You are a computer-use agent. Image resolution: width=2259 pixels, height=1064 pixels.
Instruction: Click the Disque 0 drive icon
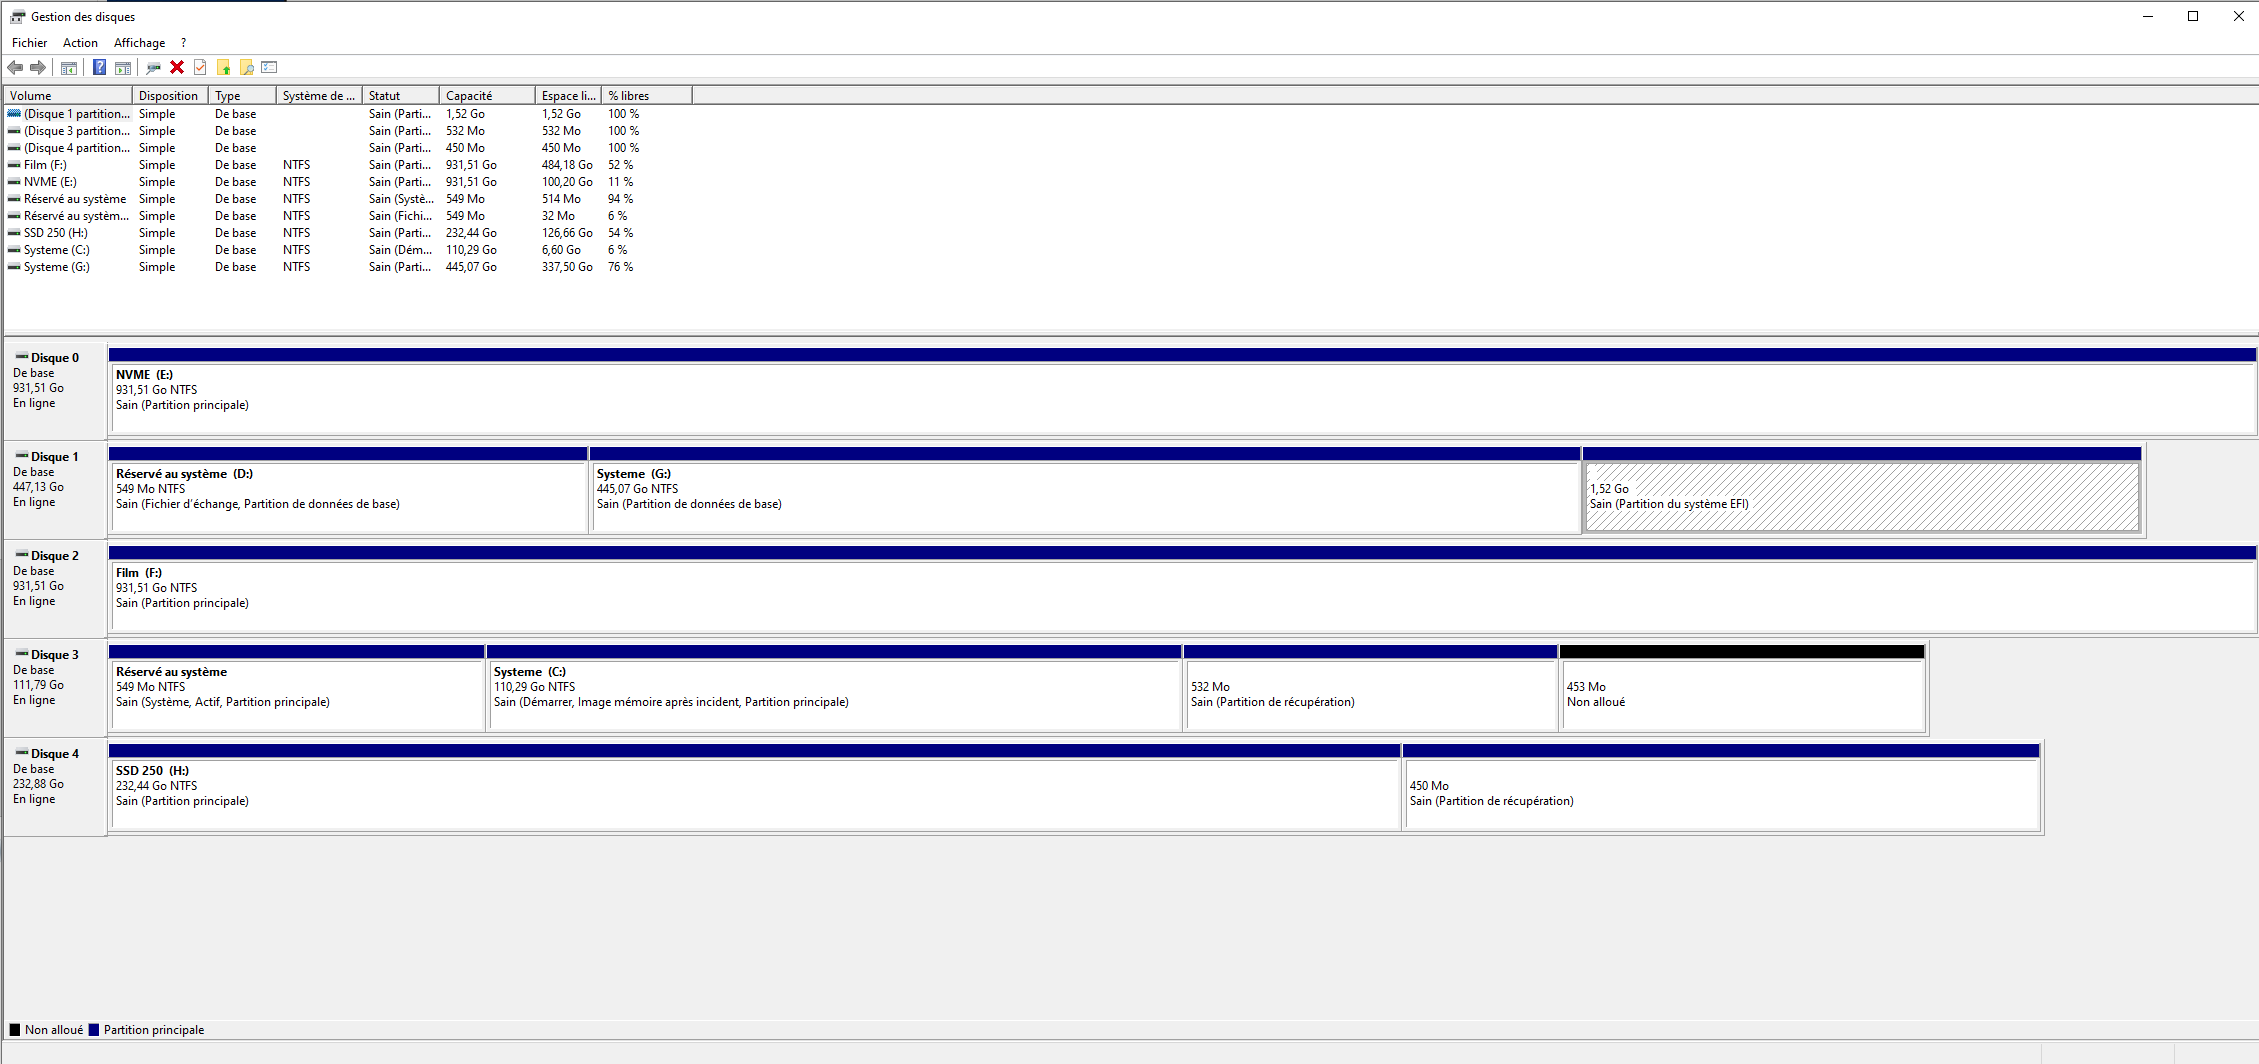(x=22, y=357)
